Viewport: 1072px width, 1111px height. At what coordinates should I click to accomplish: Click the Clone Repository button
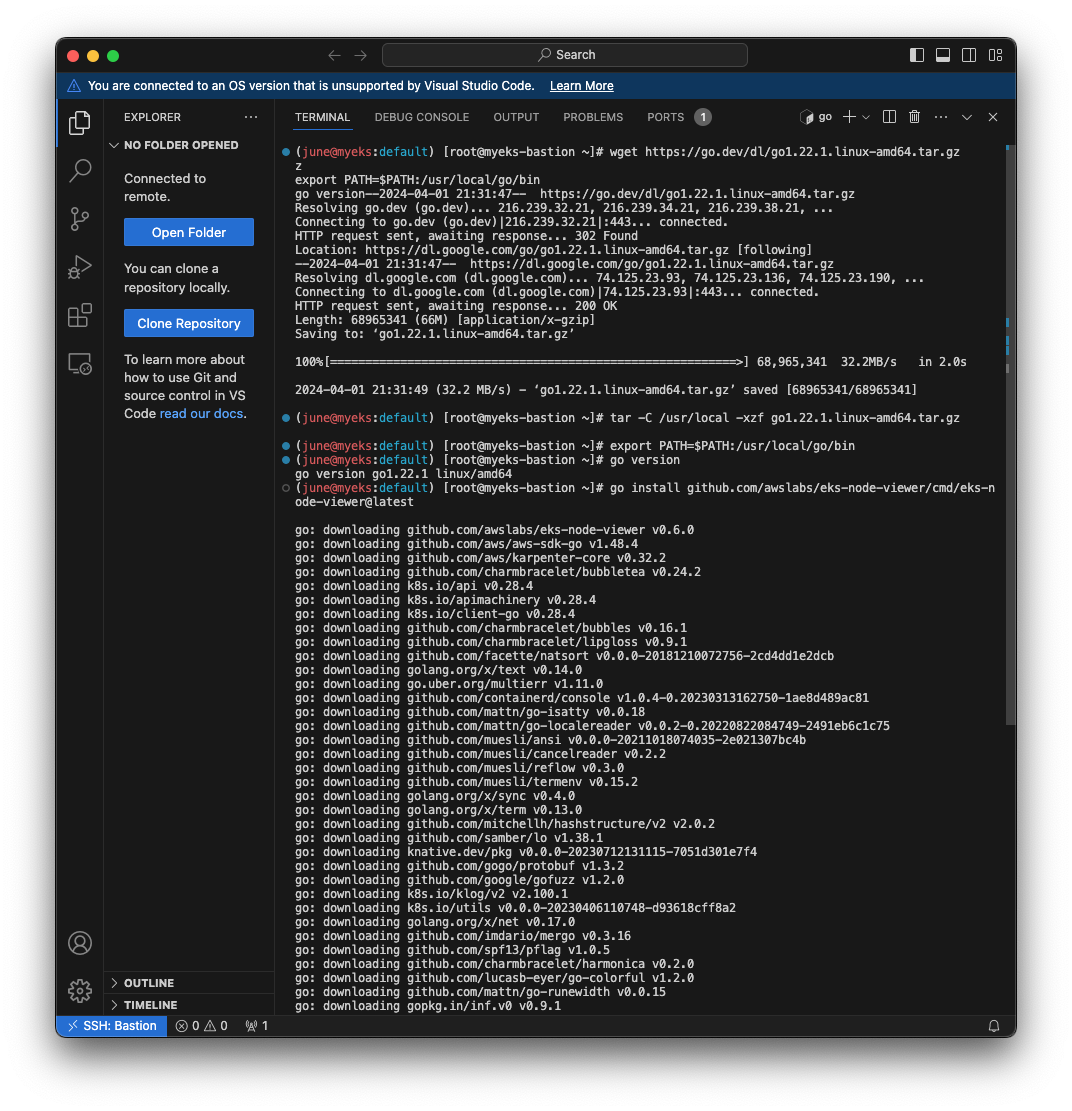(188, 323)
